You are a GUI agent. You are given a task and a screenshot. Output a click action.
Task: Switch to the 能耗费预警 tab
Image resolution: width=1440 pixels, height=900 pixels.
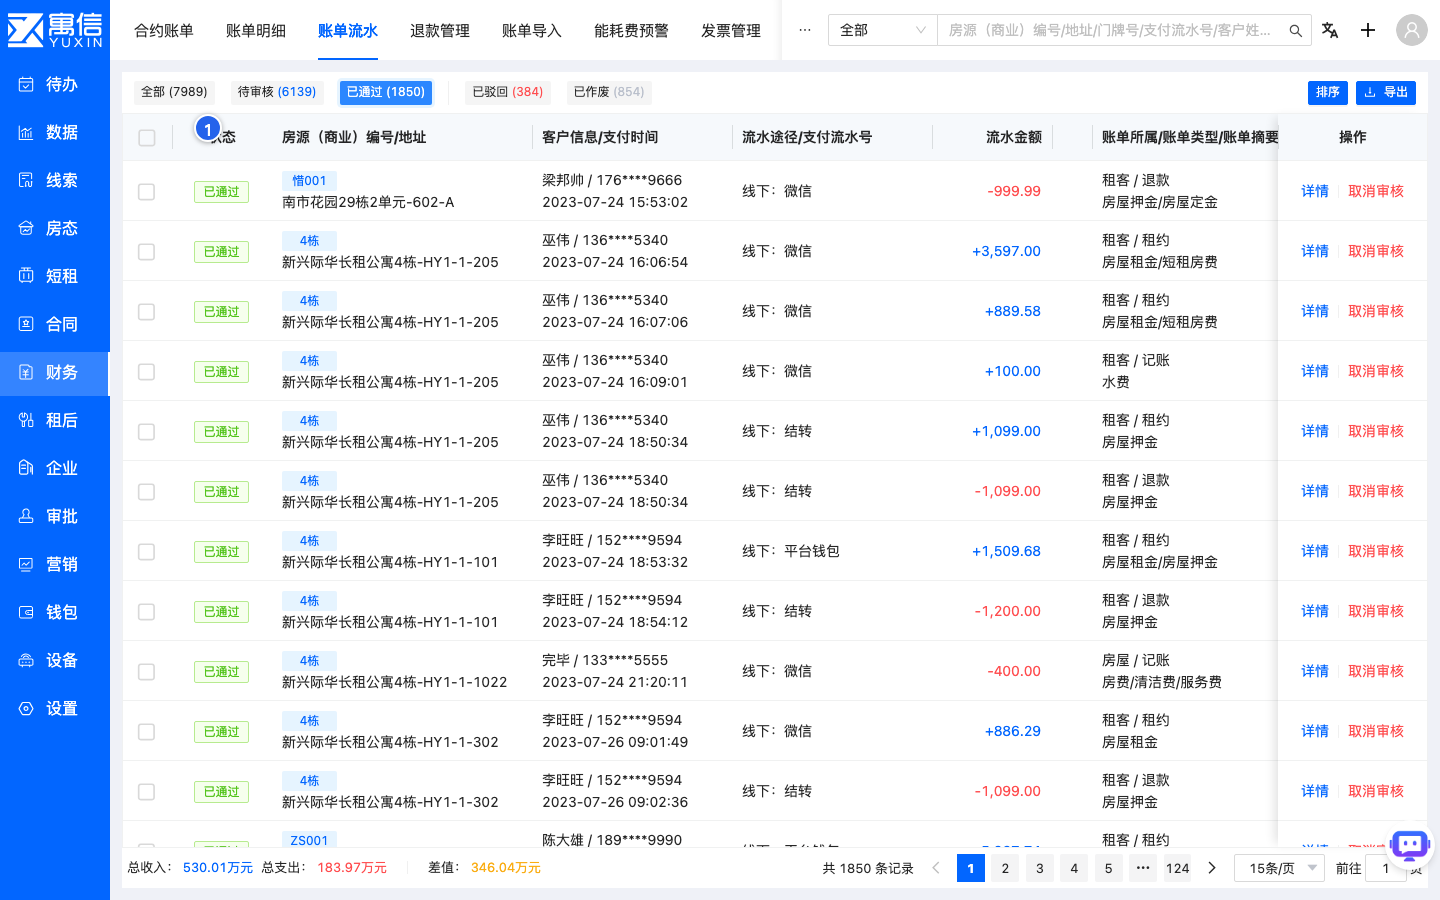pos(631,31)
